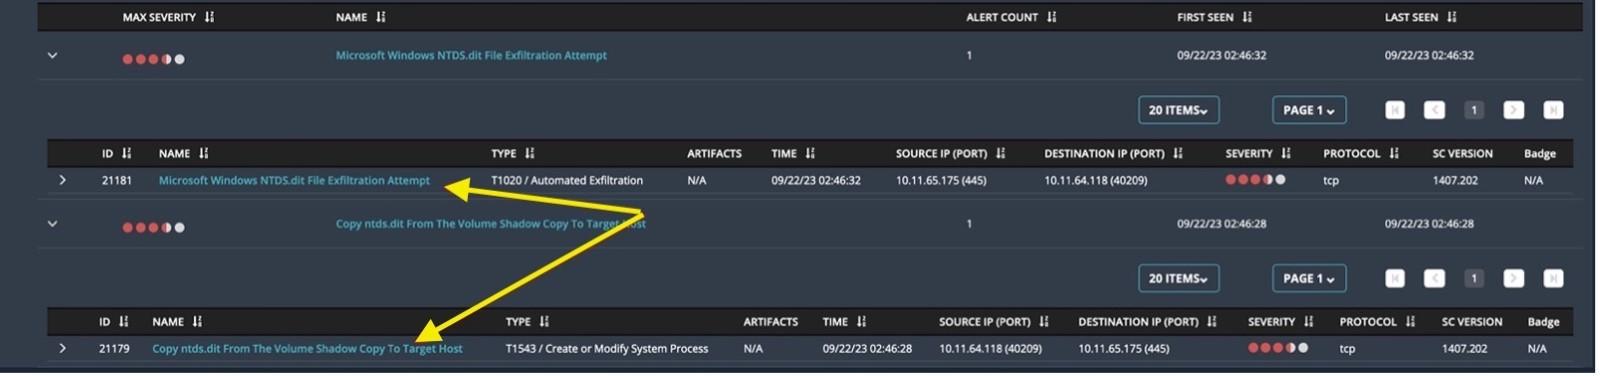
Task: Click time '09/22/23 02:46:32' in row 21181
Action: coord(815,181)
